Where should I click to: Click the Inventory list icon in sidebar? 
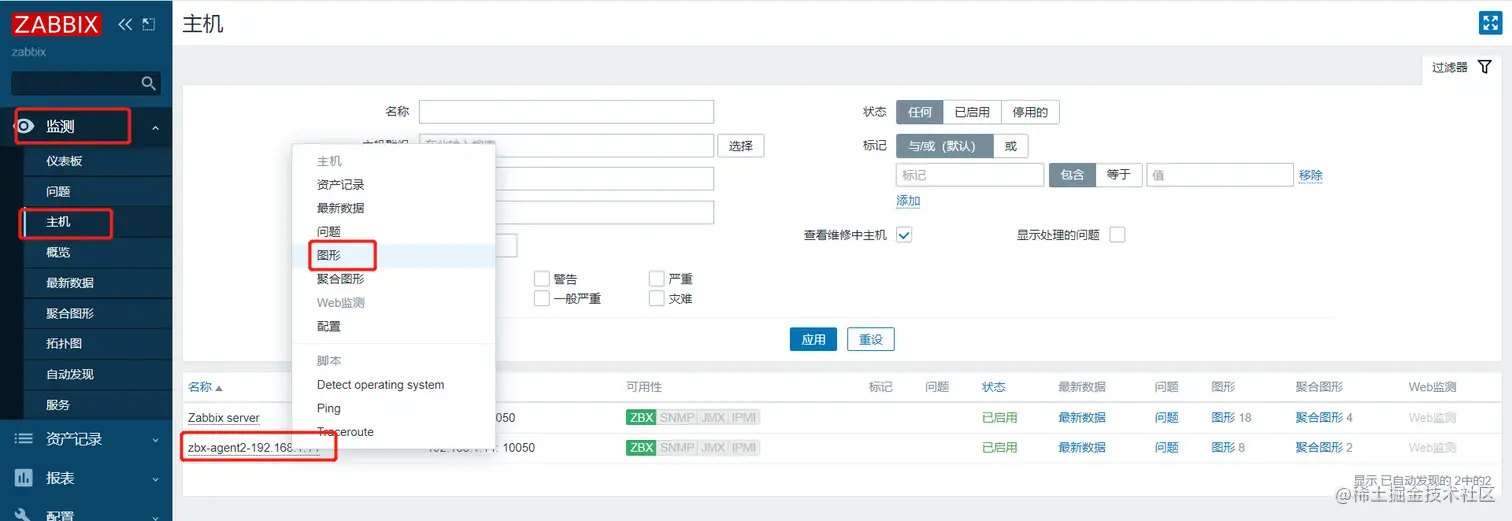[25, 439]
